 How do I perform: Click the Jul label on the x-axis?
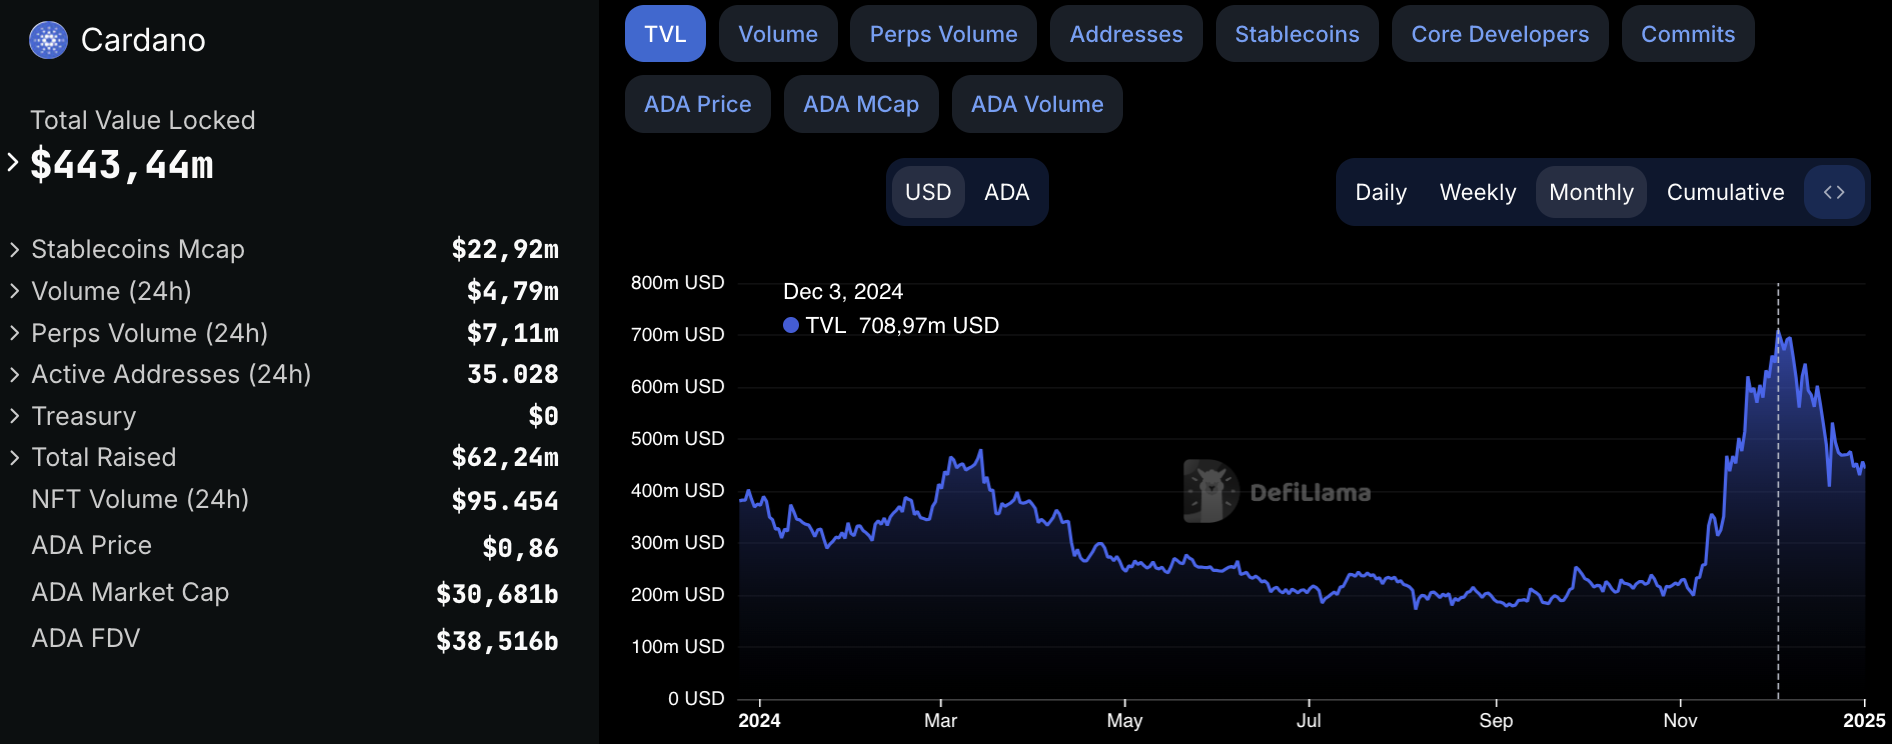coord(1308,720)
